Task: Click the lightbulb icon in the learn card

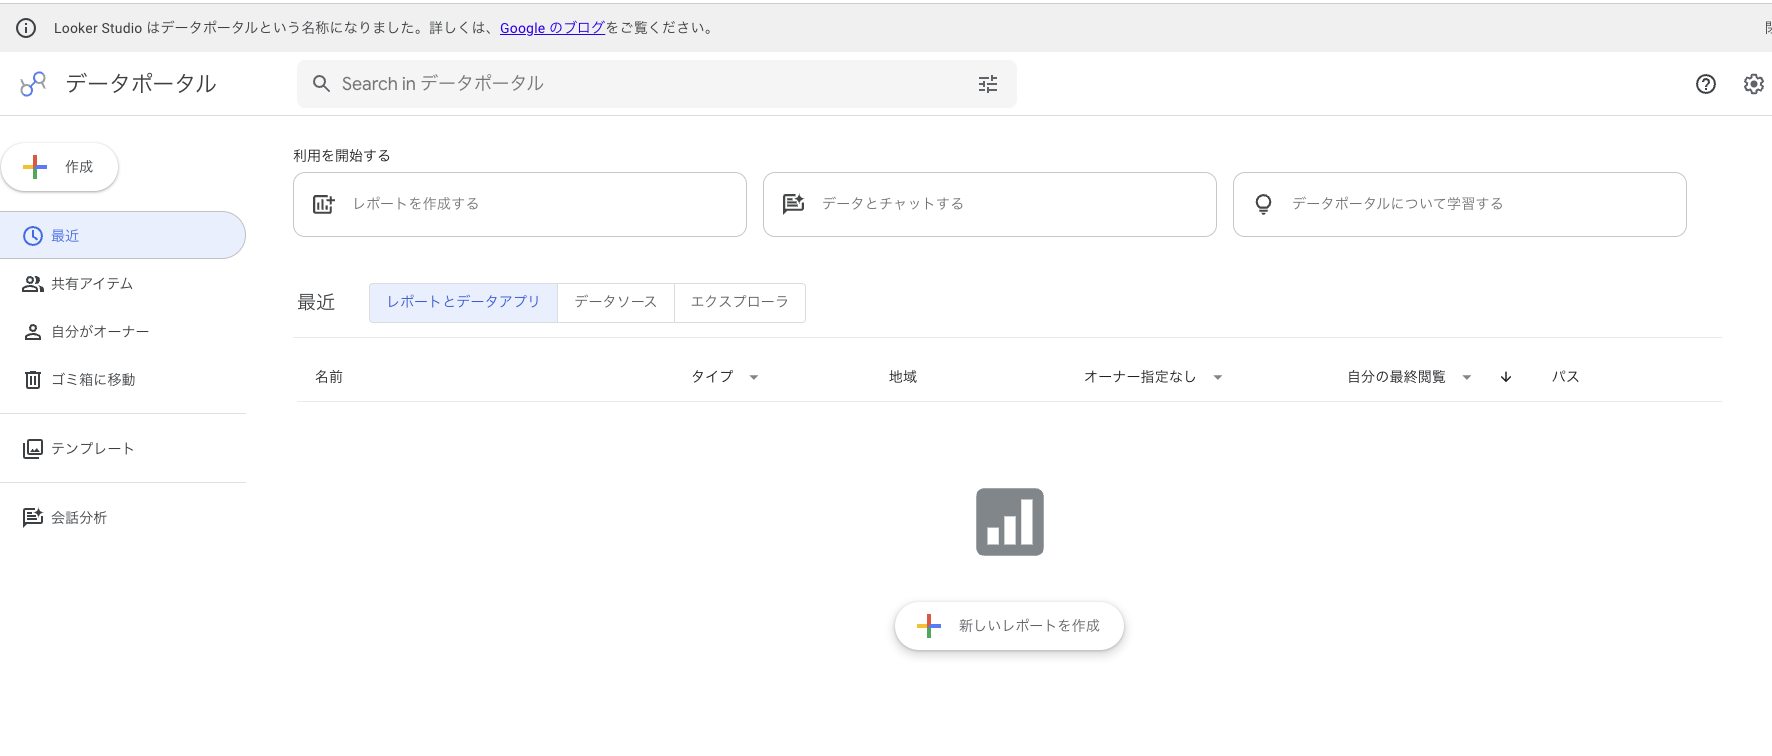Action: [x=1264, y=204]
